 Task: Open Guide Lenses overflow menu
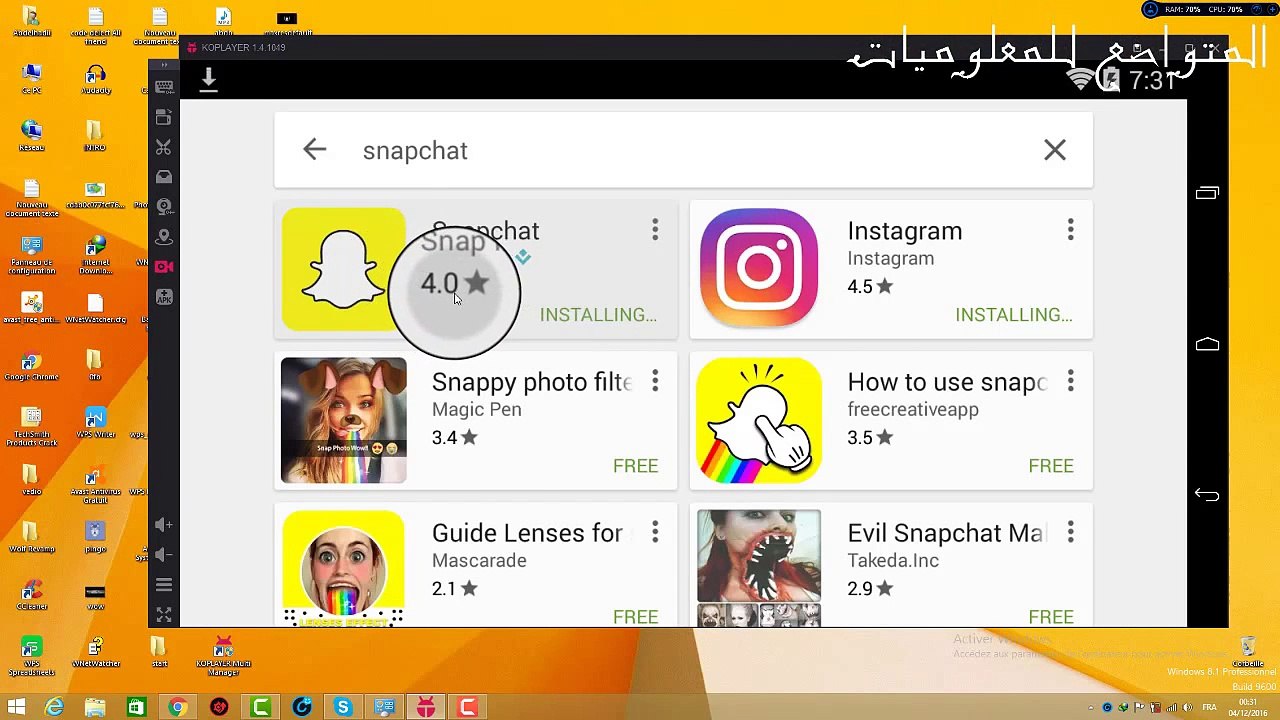click(x=655, y=533)
